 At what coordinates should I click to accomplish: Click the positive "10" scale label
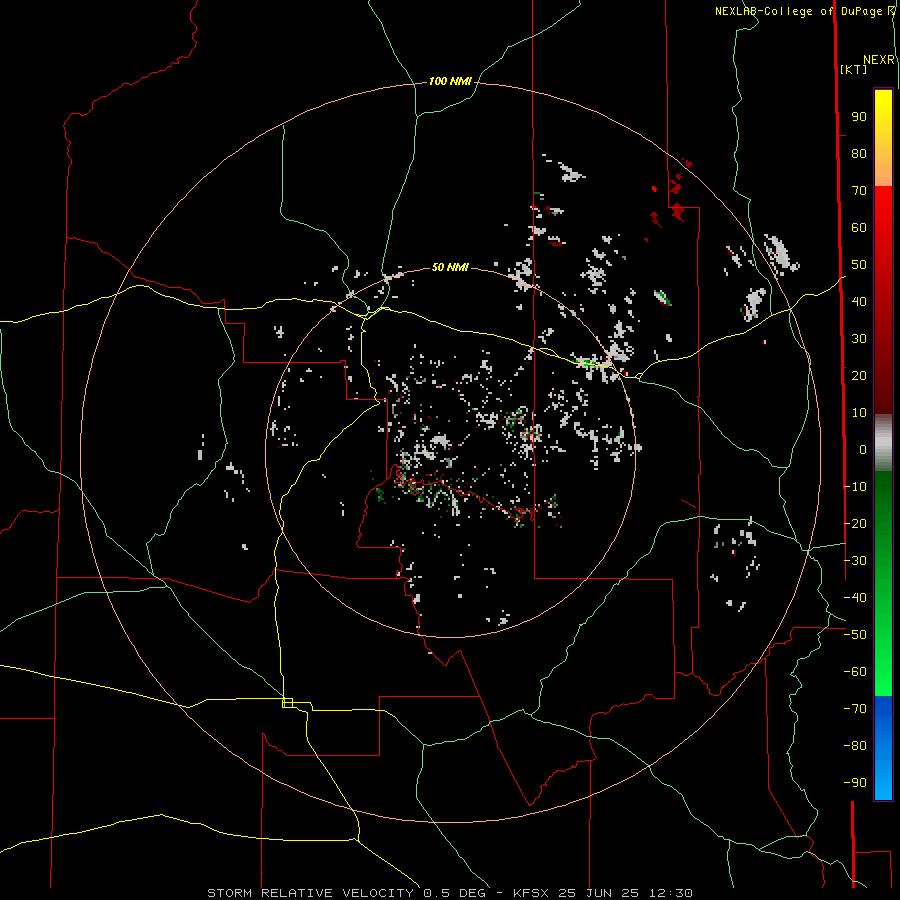[859, 413]
